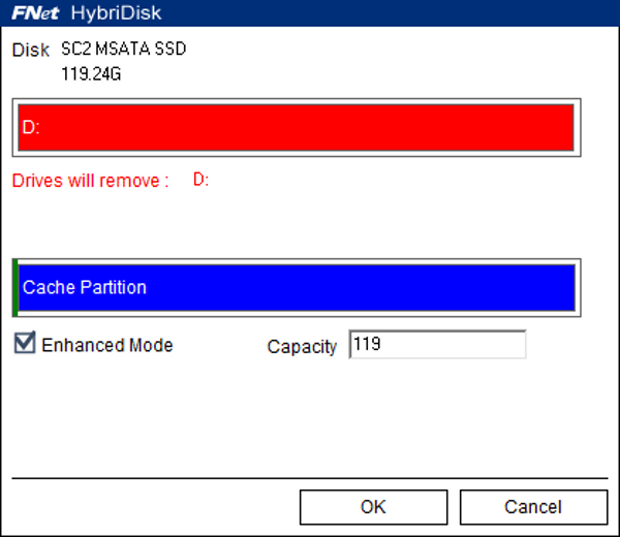
Task: Click the "Drives will remove :" warning text
Action: [x=90, y=181]
